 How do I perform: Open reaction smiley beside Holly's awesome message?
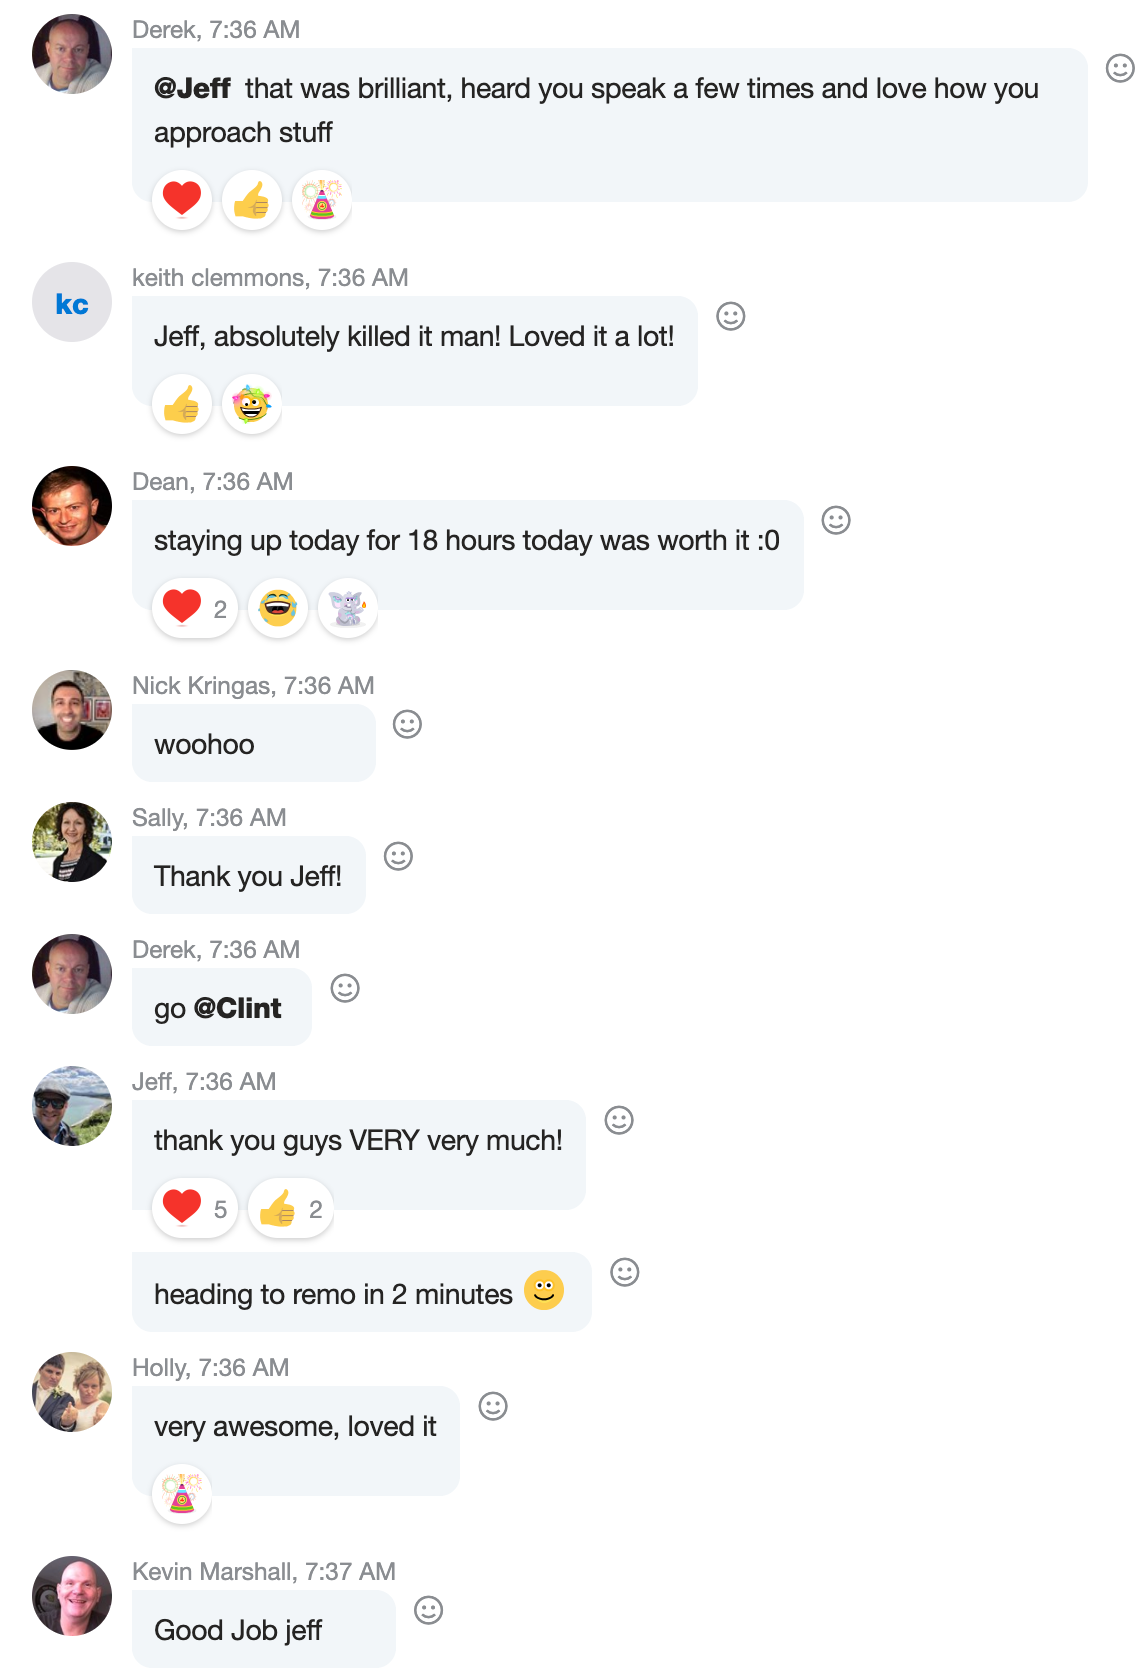coord(493,1406)
